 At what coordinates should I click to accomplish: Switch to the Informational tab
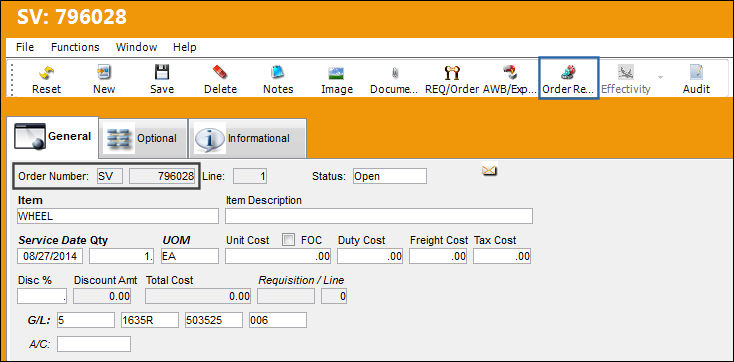[x=247, y=139]
